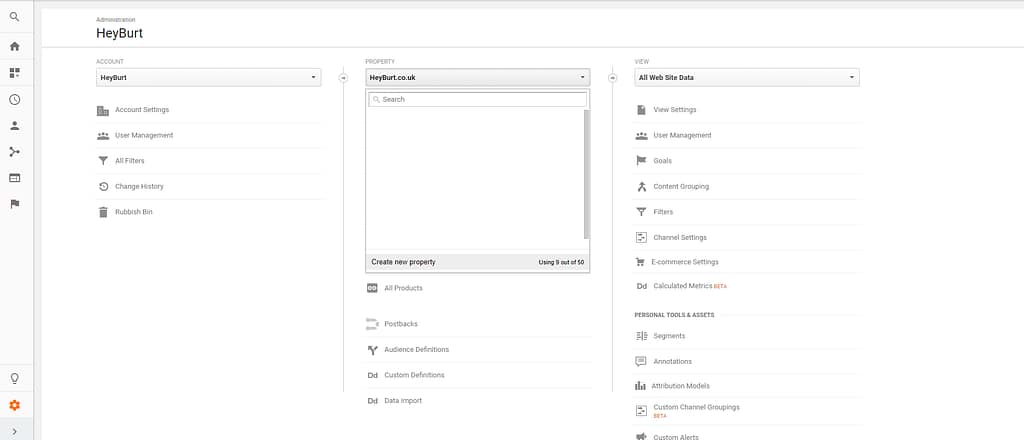Click E-commerce Settings cart icon
This screenshot has width=1024, height=440.
tap(640, 262)
